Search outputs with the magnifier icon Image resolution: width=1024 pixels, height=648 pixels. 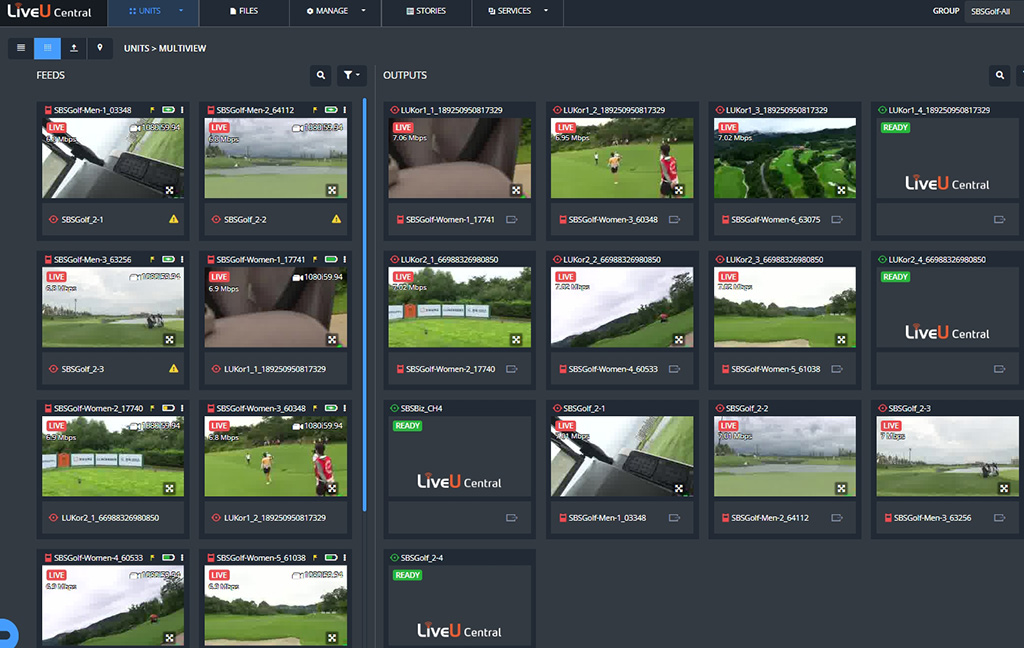pos(1000,75)
